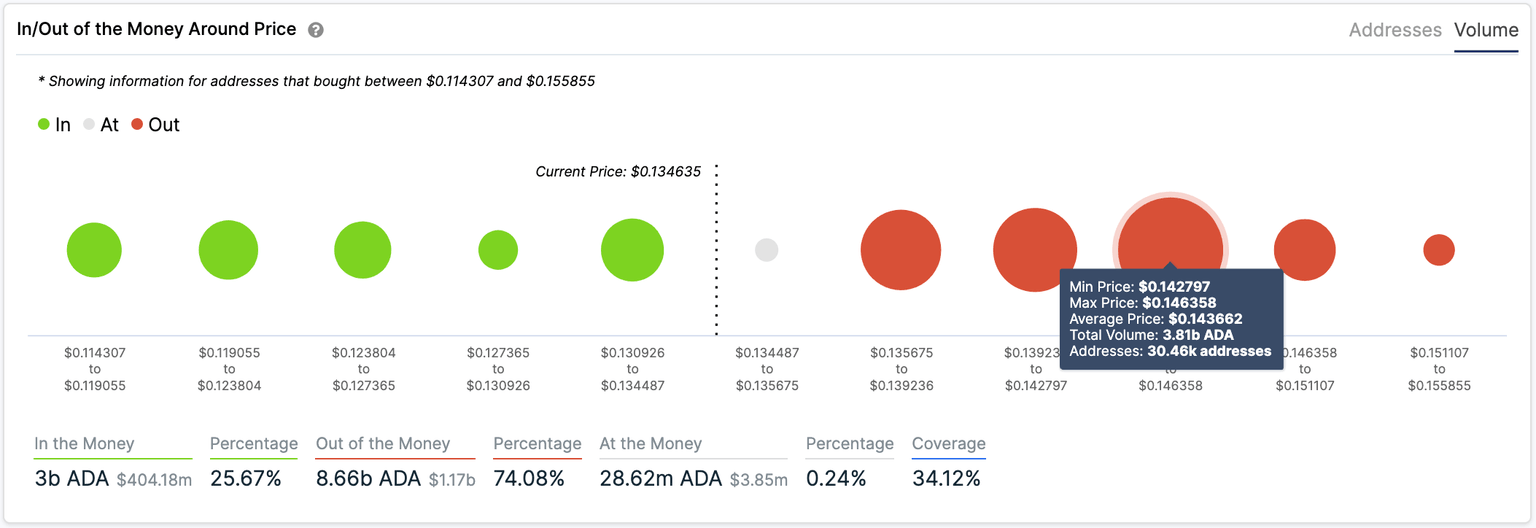1536x528 pixels.
Task: Toggle the red Out legend item
Action: (x=155, y=125)
